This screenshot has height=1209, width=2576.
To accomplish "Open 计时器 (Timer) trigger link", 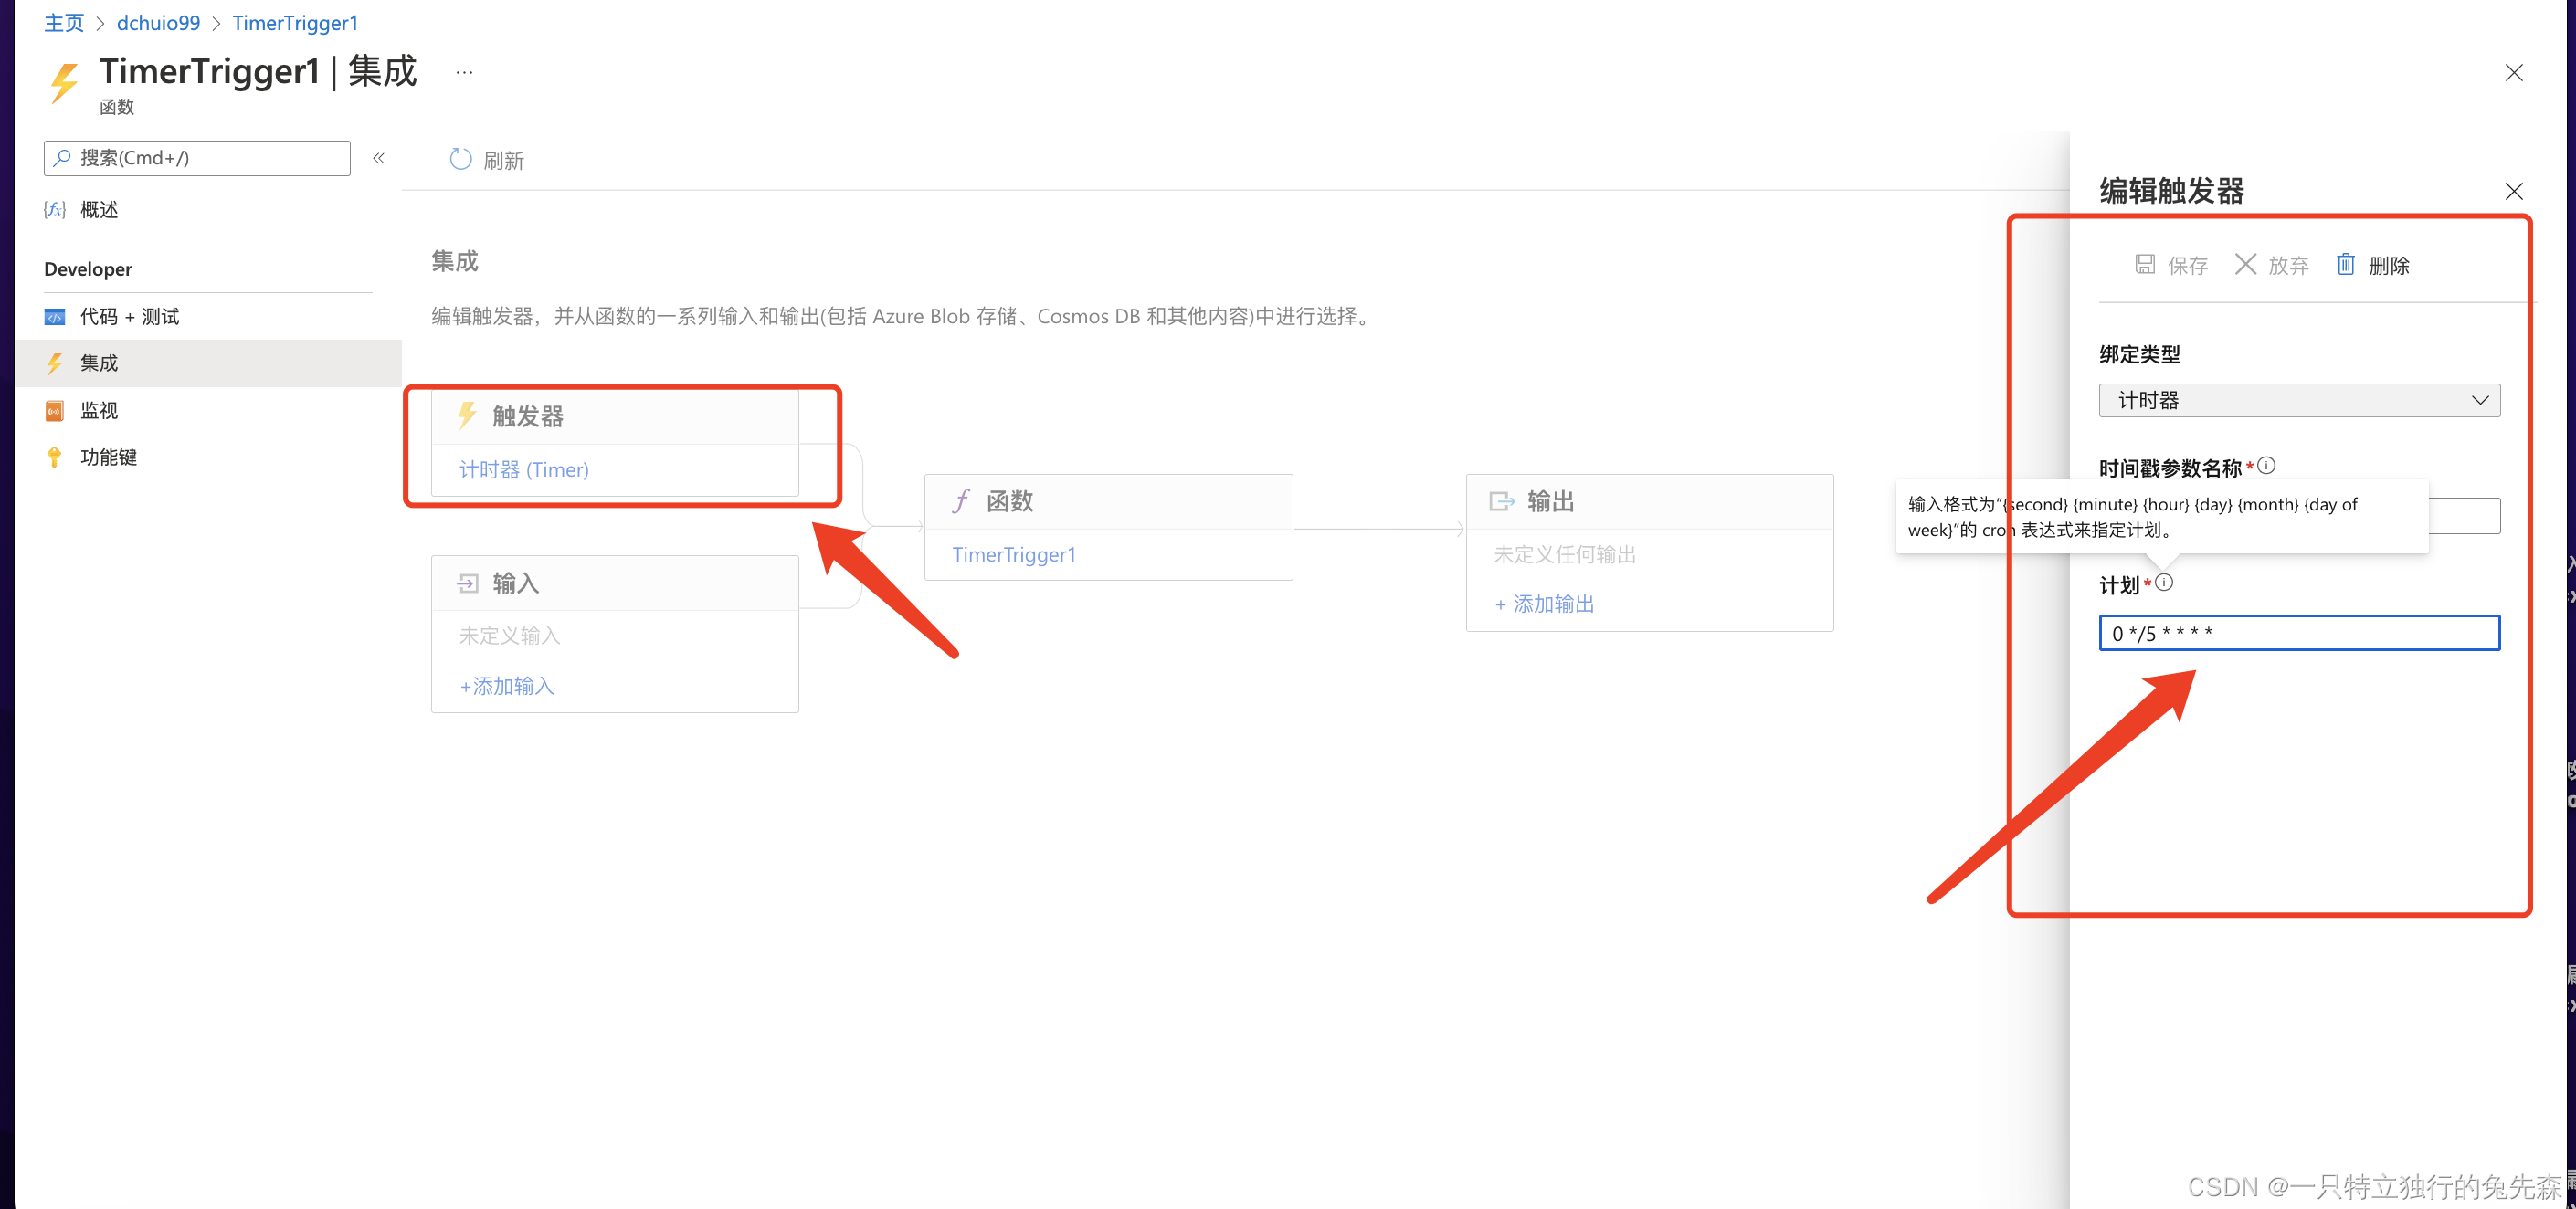I will point(524,469).
